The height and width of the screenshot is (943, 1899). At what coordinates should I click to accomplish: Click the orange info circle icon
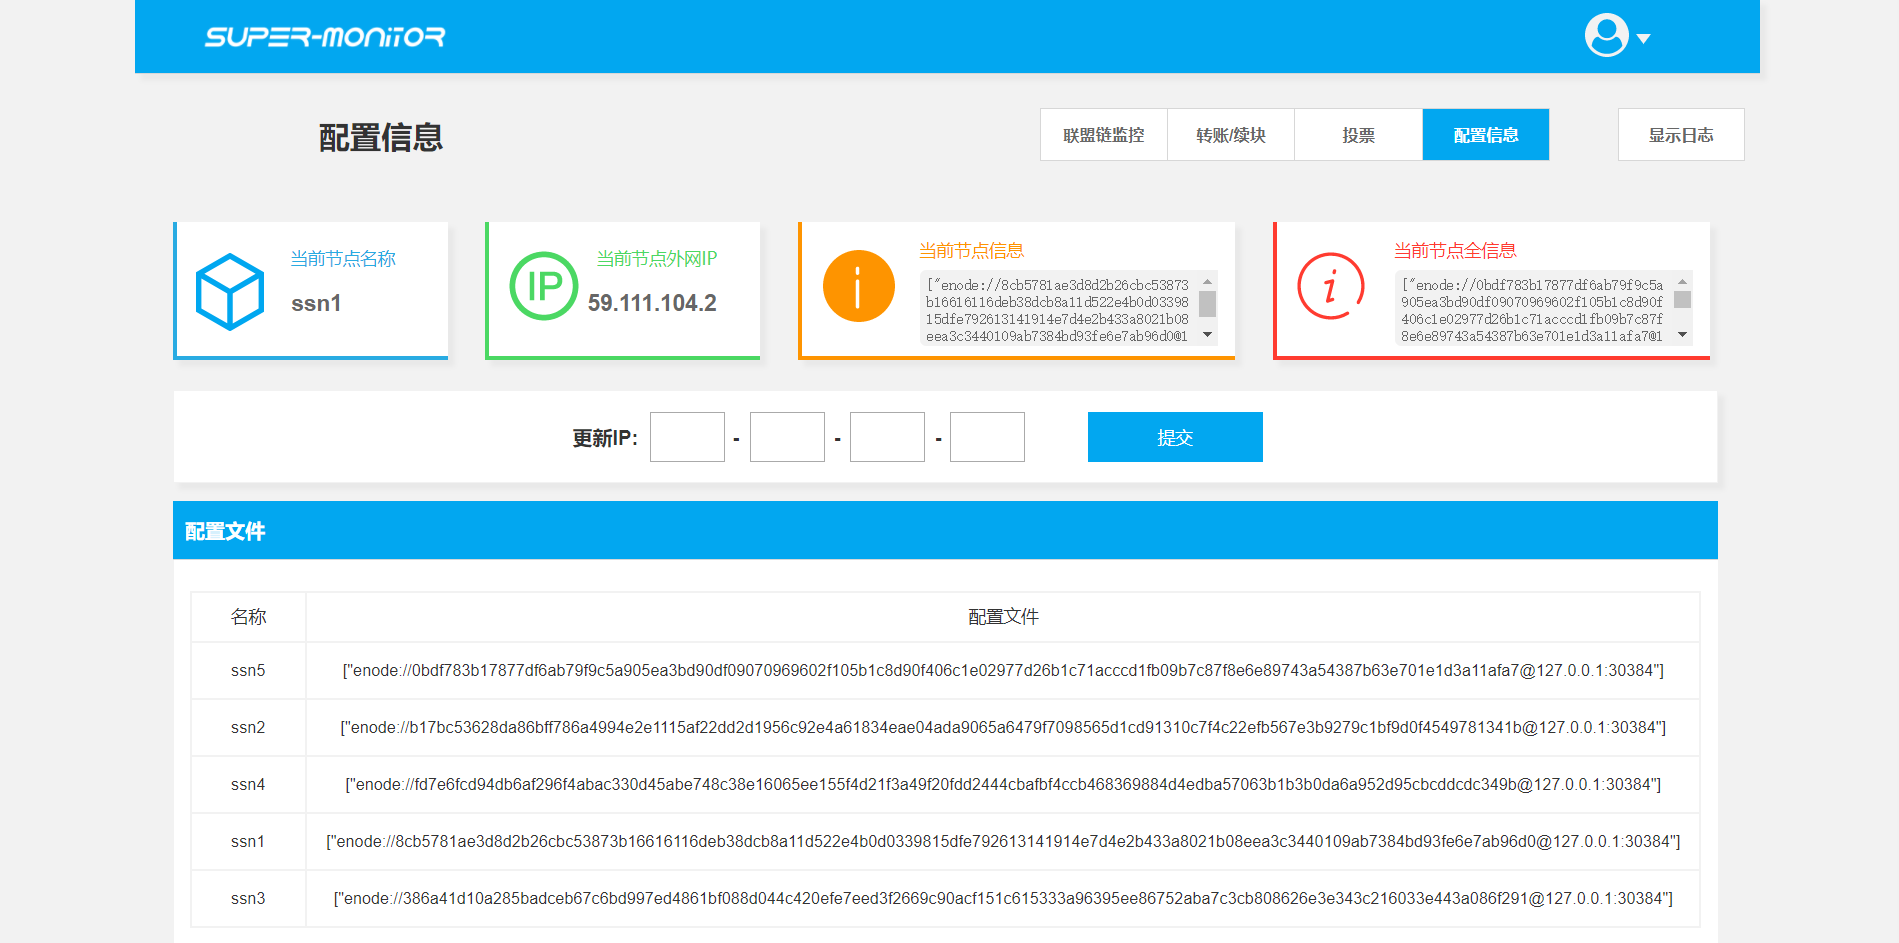pos(858,286)
